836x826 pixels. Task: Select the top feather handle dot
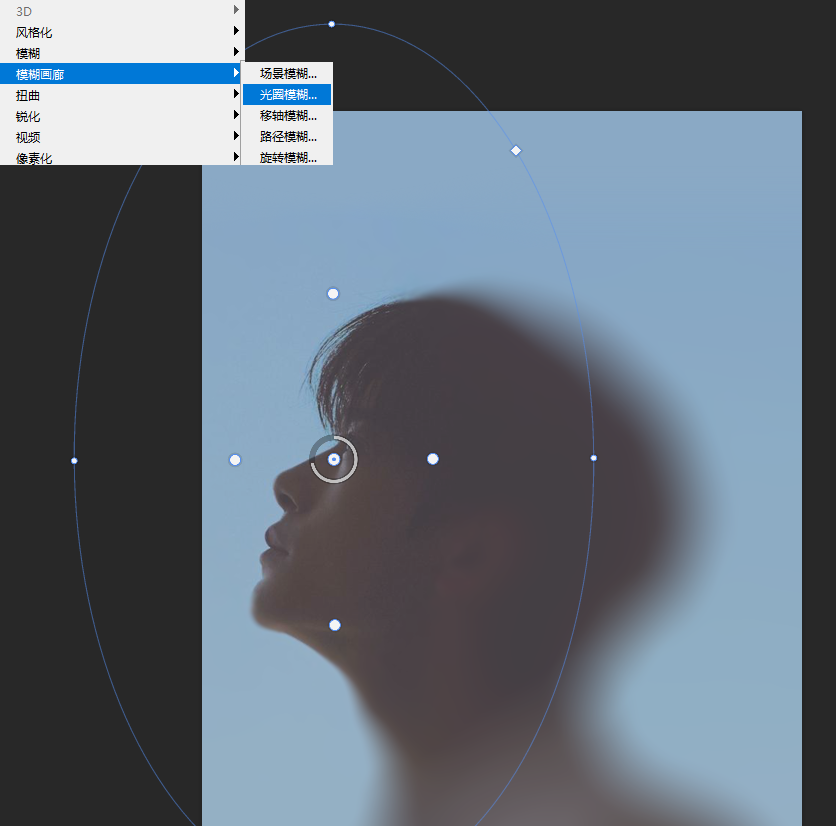(333, 294)
